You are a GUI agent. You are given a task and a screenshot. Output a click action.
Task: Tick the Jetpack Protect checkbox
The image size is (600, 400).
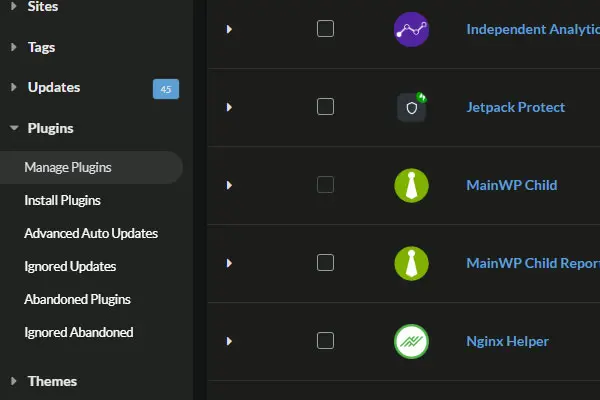click(x=325, y=107)
